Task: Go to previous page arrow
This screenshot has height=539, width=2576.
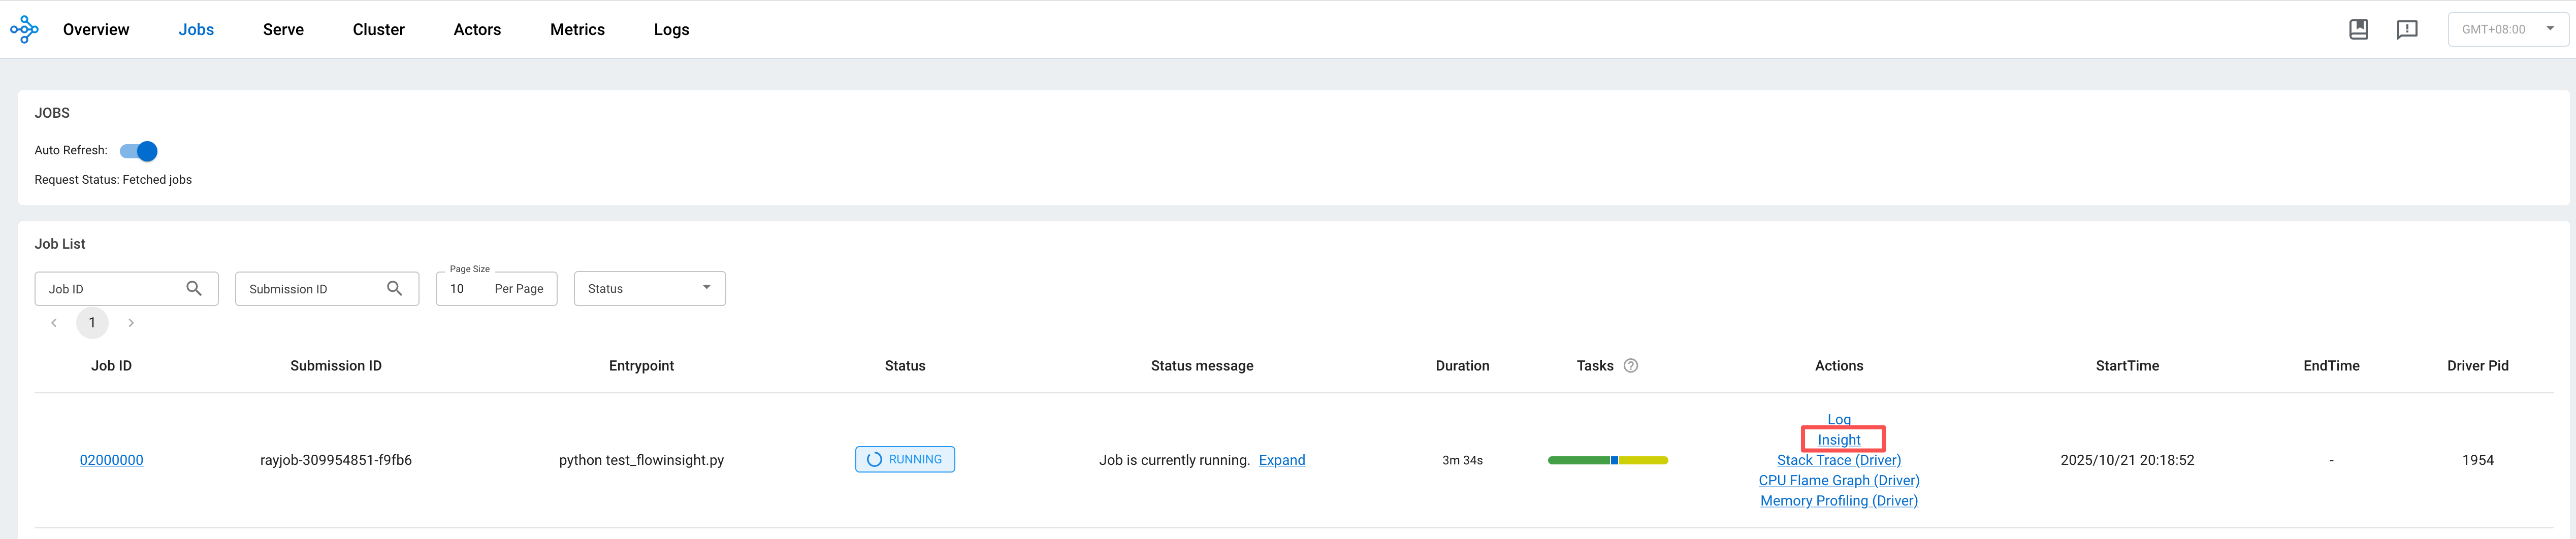Action: point(54,323)
